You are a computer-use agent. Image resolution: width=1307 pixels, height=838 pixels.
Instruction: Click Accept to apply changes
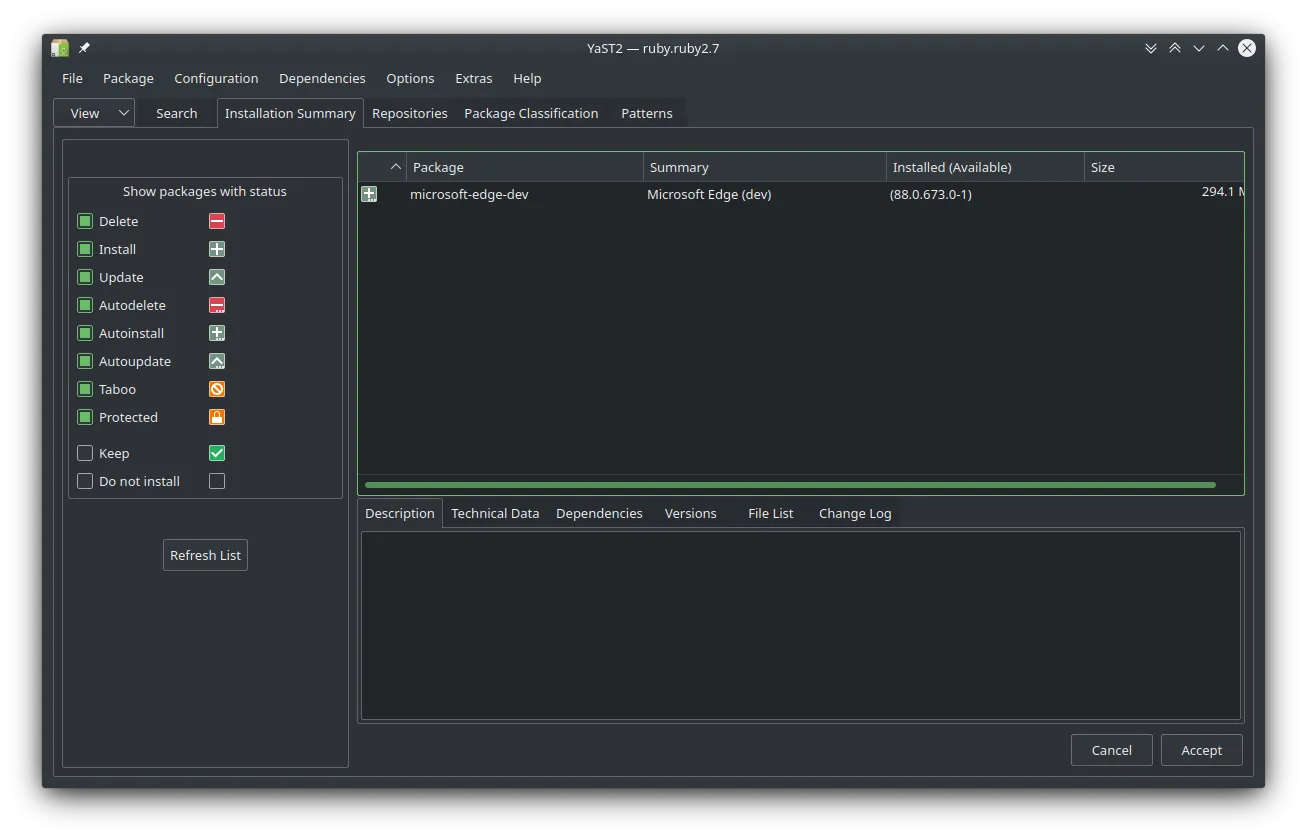1201,749
